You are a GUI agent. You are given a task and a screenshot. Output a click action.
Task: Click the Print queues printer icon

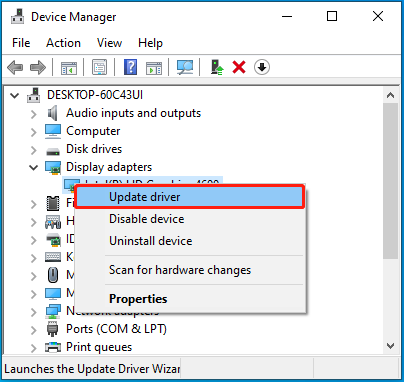point(53,347)
